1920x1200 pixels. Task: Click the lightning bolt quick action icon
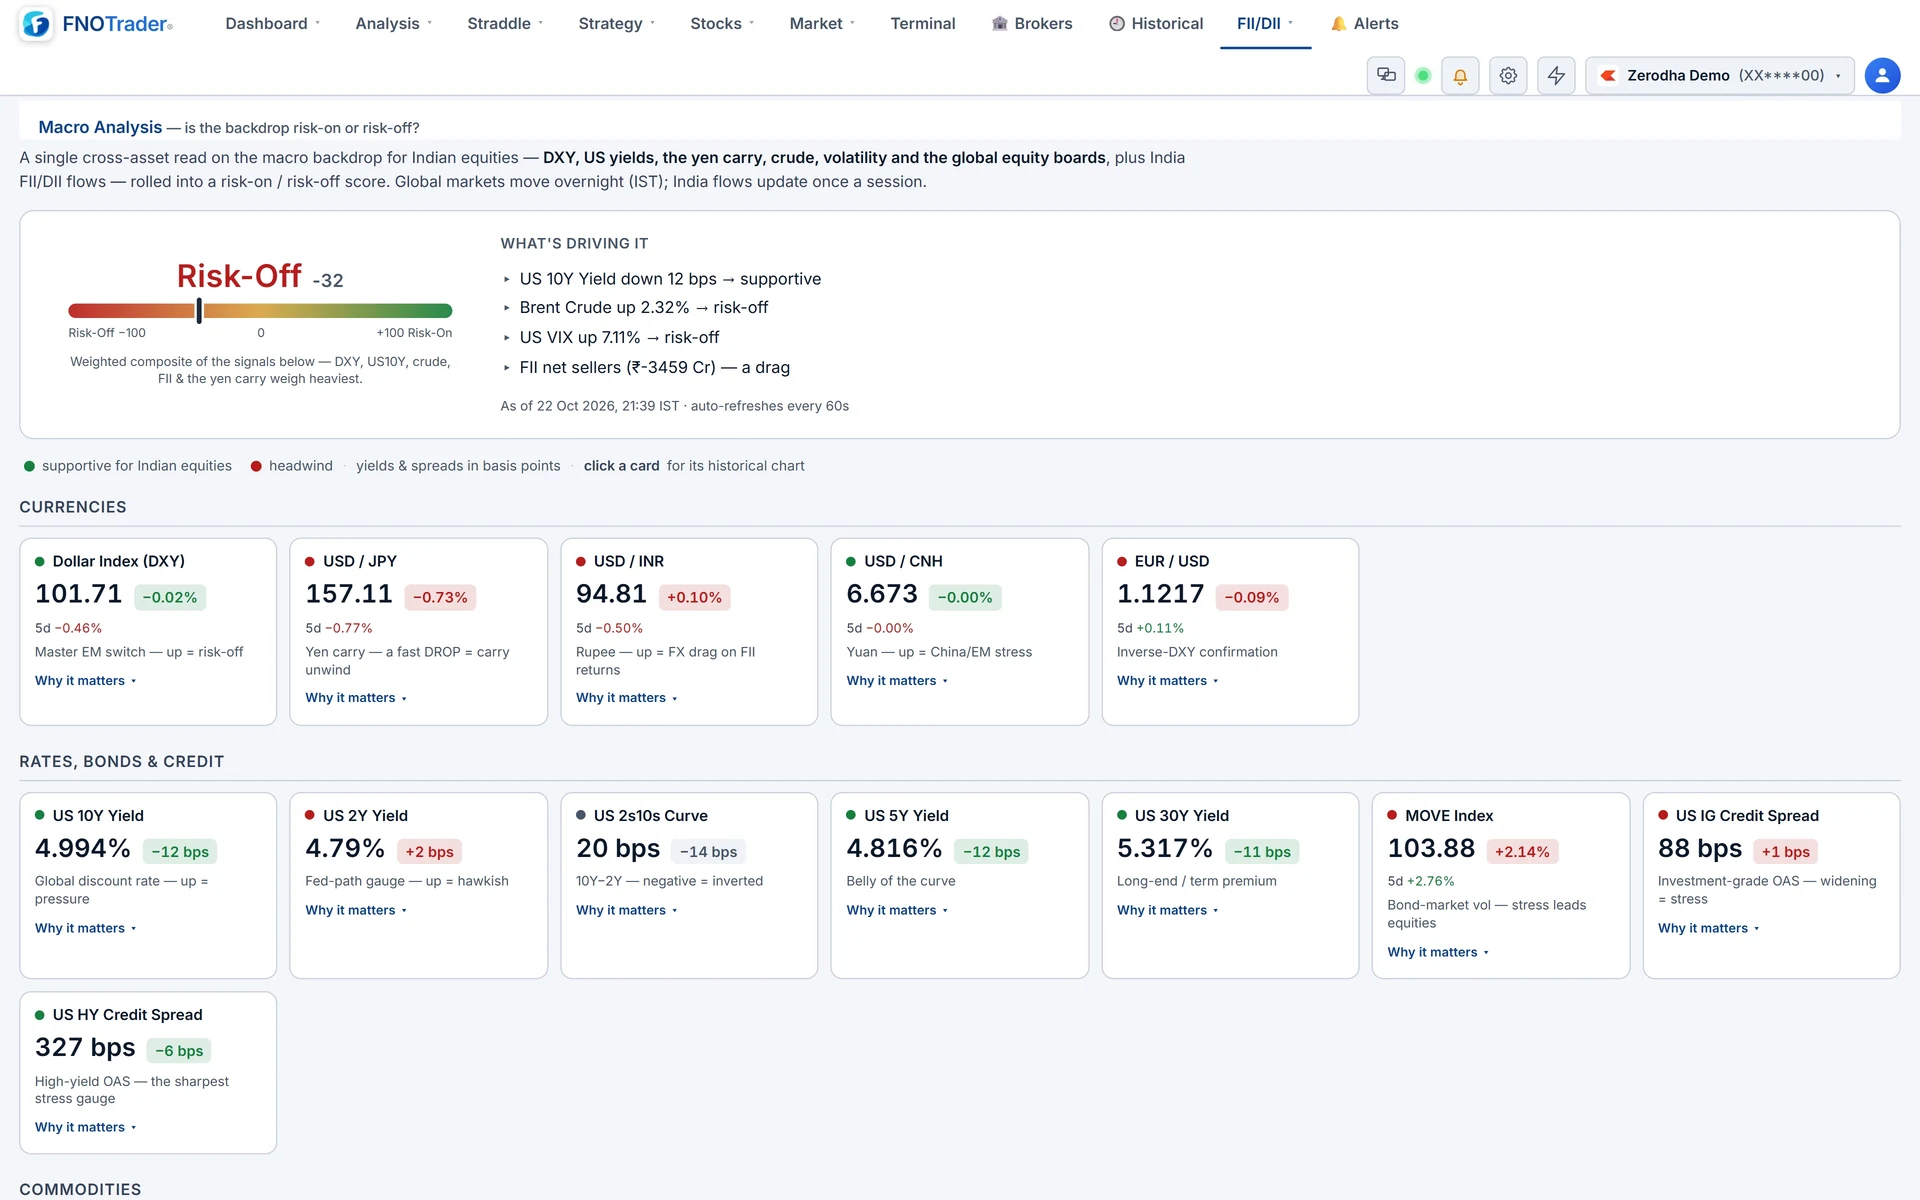click(x=1556, y=76)
